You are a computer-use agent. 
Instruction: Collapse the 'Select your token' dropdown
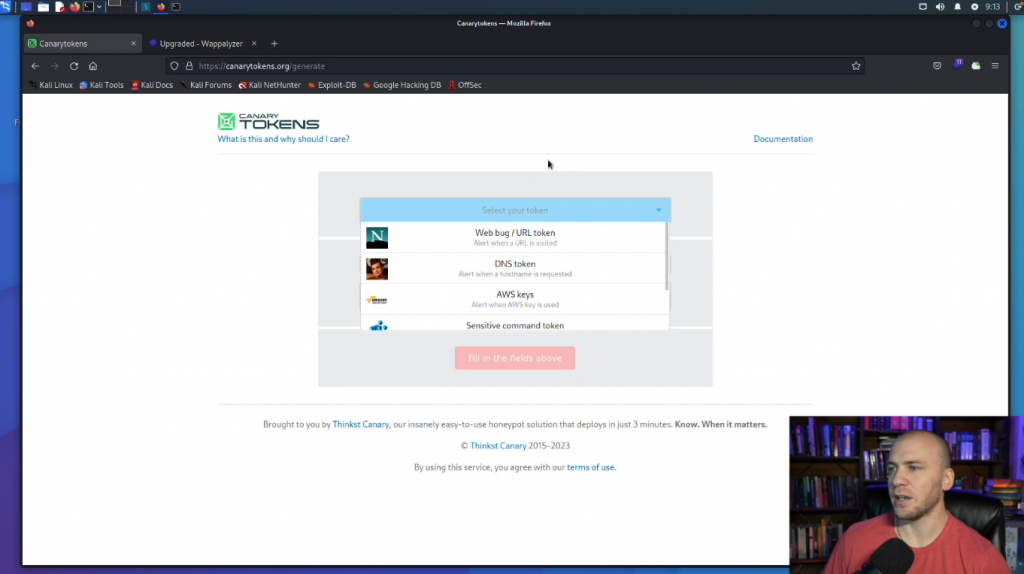pos(515,210)
